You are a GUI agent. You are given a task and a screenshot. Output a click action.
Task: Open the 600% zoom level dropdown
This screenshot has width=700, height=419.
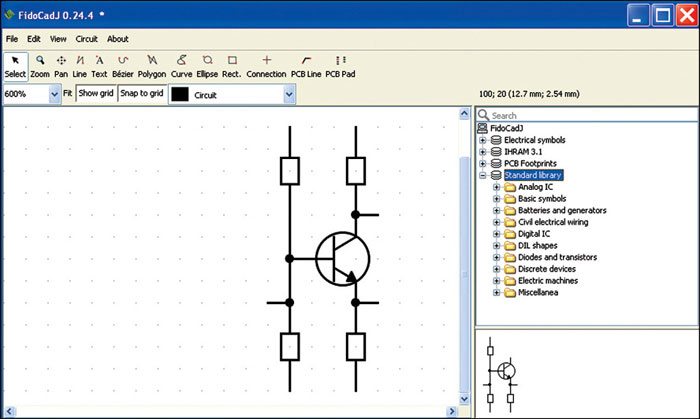click(55, 94)
